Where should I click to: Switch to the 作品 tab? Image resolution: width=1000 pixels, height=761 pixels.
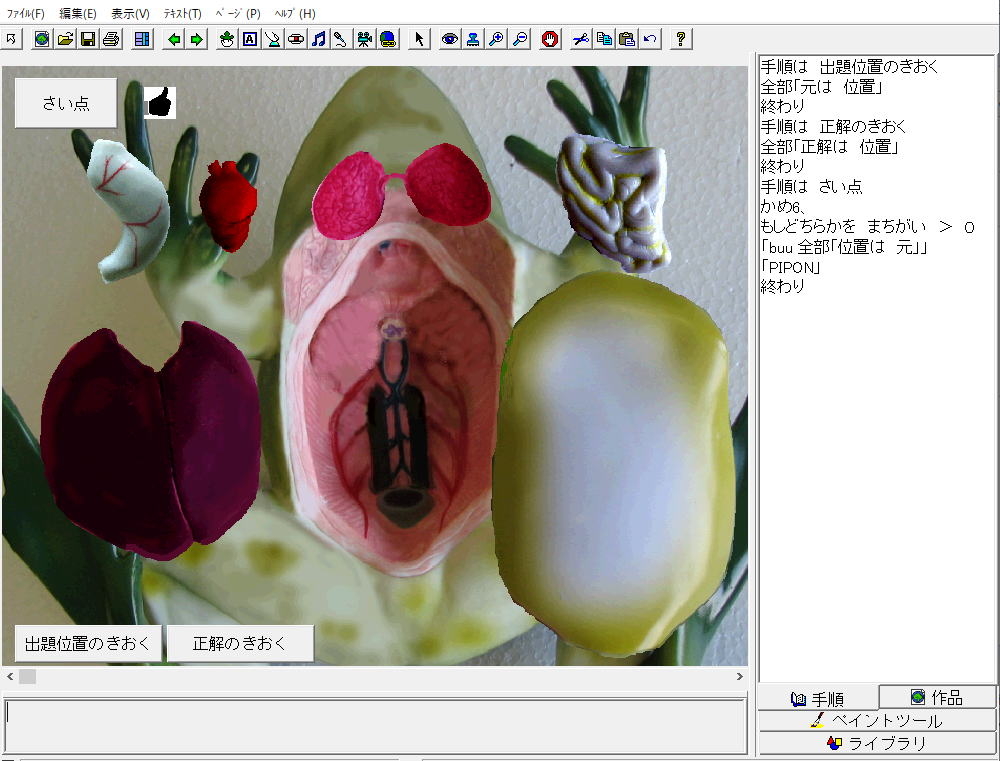pos(937,697)
